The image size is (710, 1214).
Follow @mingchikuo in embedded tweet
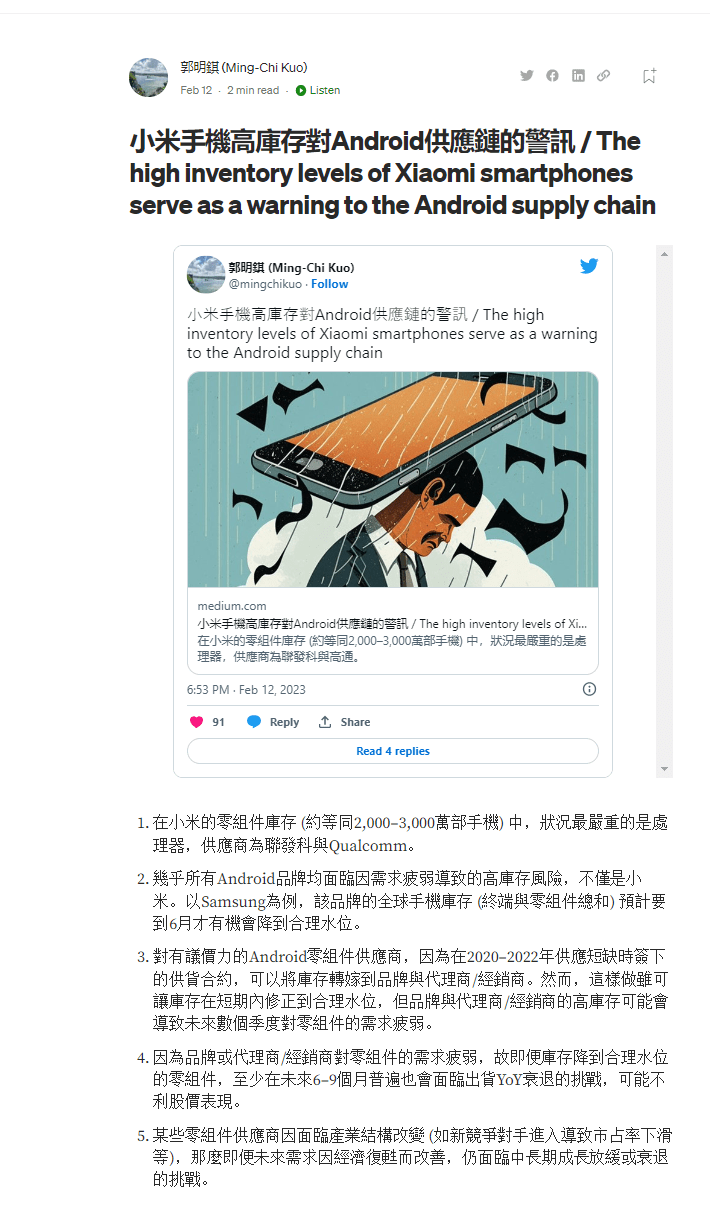(329, 284)
